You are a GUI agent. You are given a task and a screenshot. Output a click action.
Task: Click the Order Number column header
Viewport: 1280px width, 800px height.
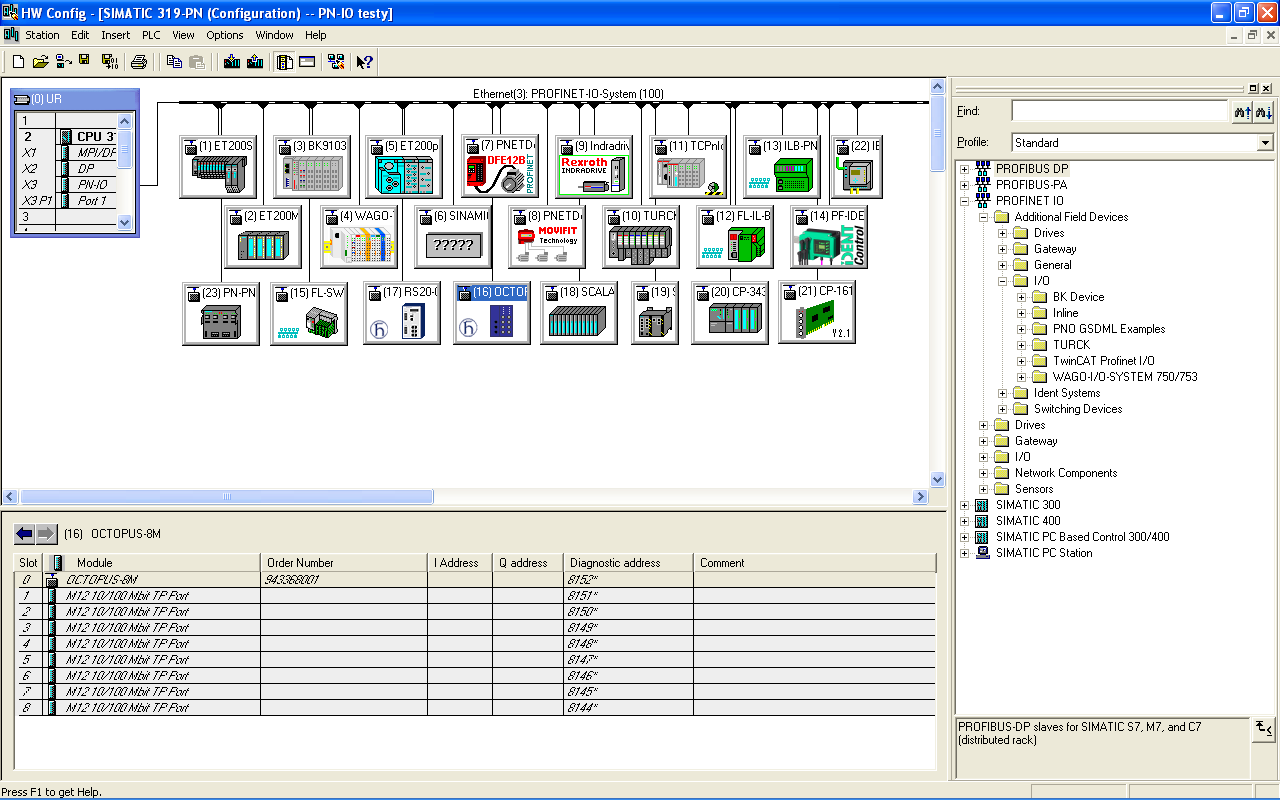344,563
